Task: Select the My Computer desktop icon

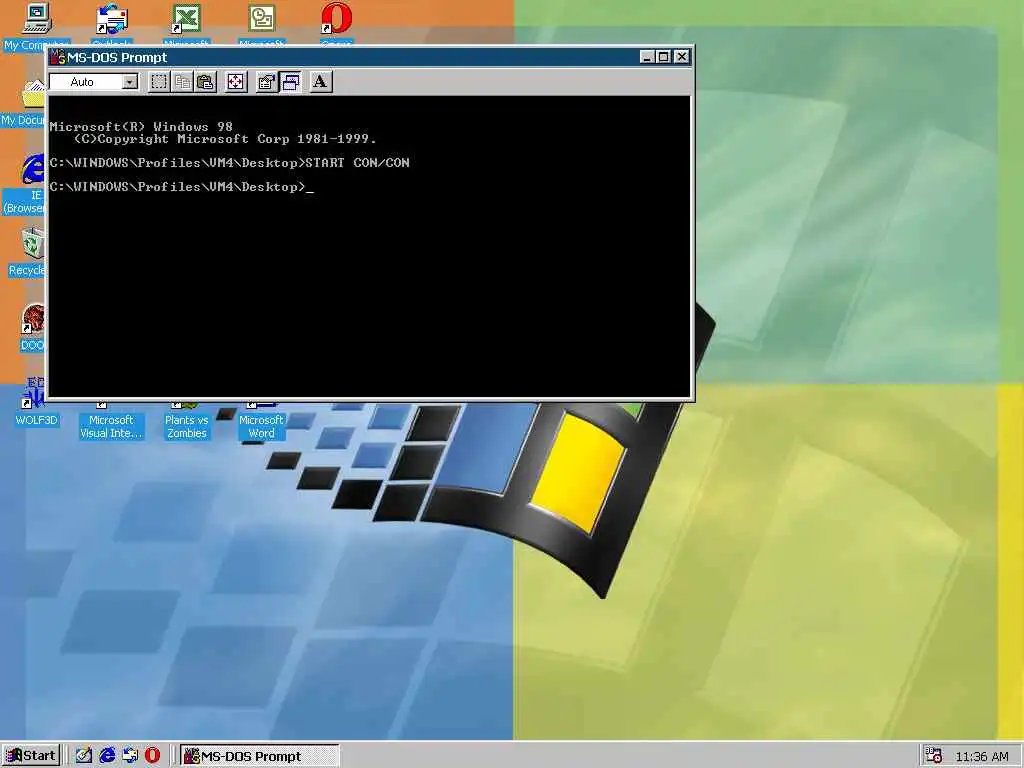Action: click(x=36, y=26)
